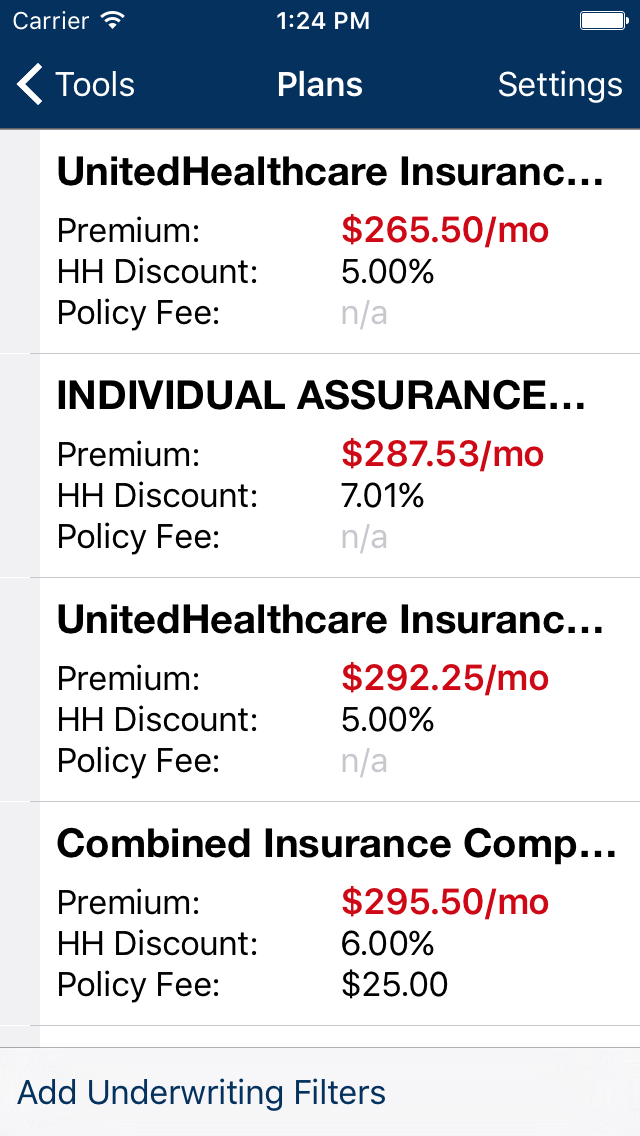Tap the 6.00% HH Discount value

pyautogui.click(x=388, y=944)
